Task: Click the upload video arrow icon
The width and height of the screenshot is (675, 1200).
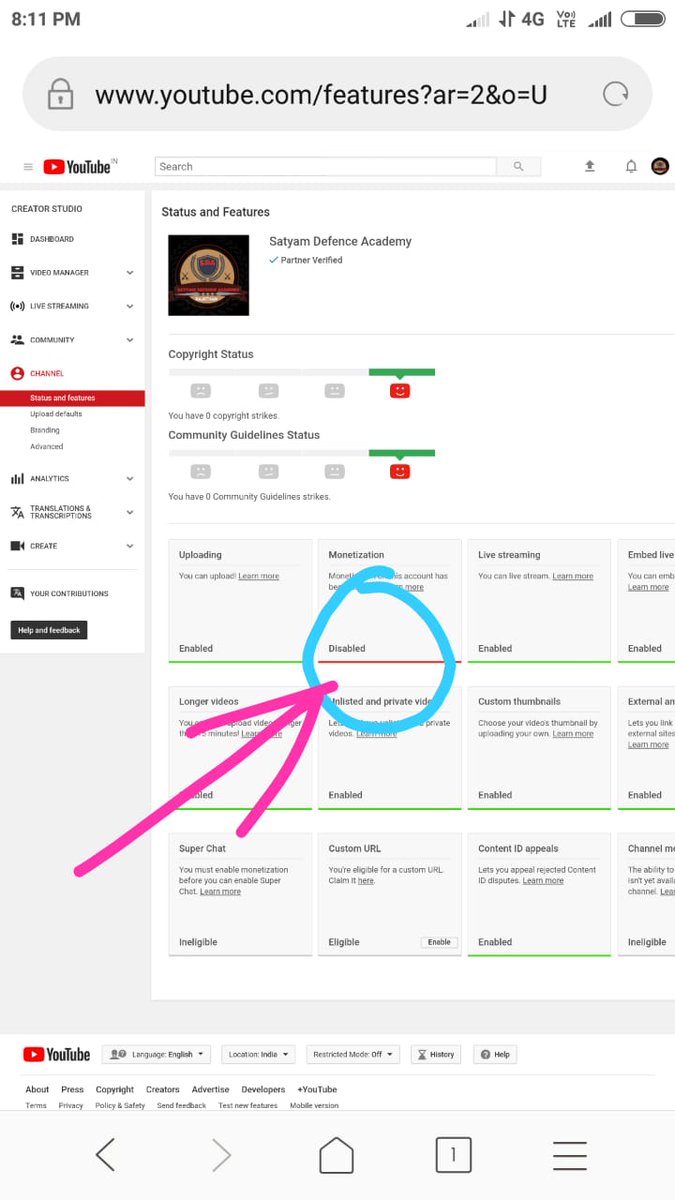Action: [x=590, y=166]
